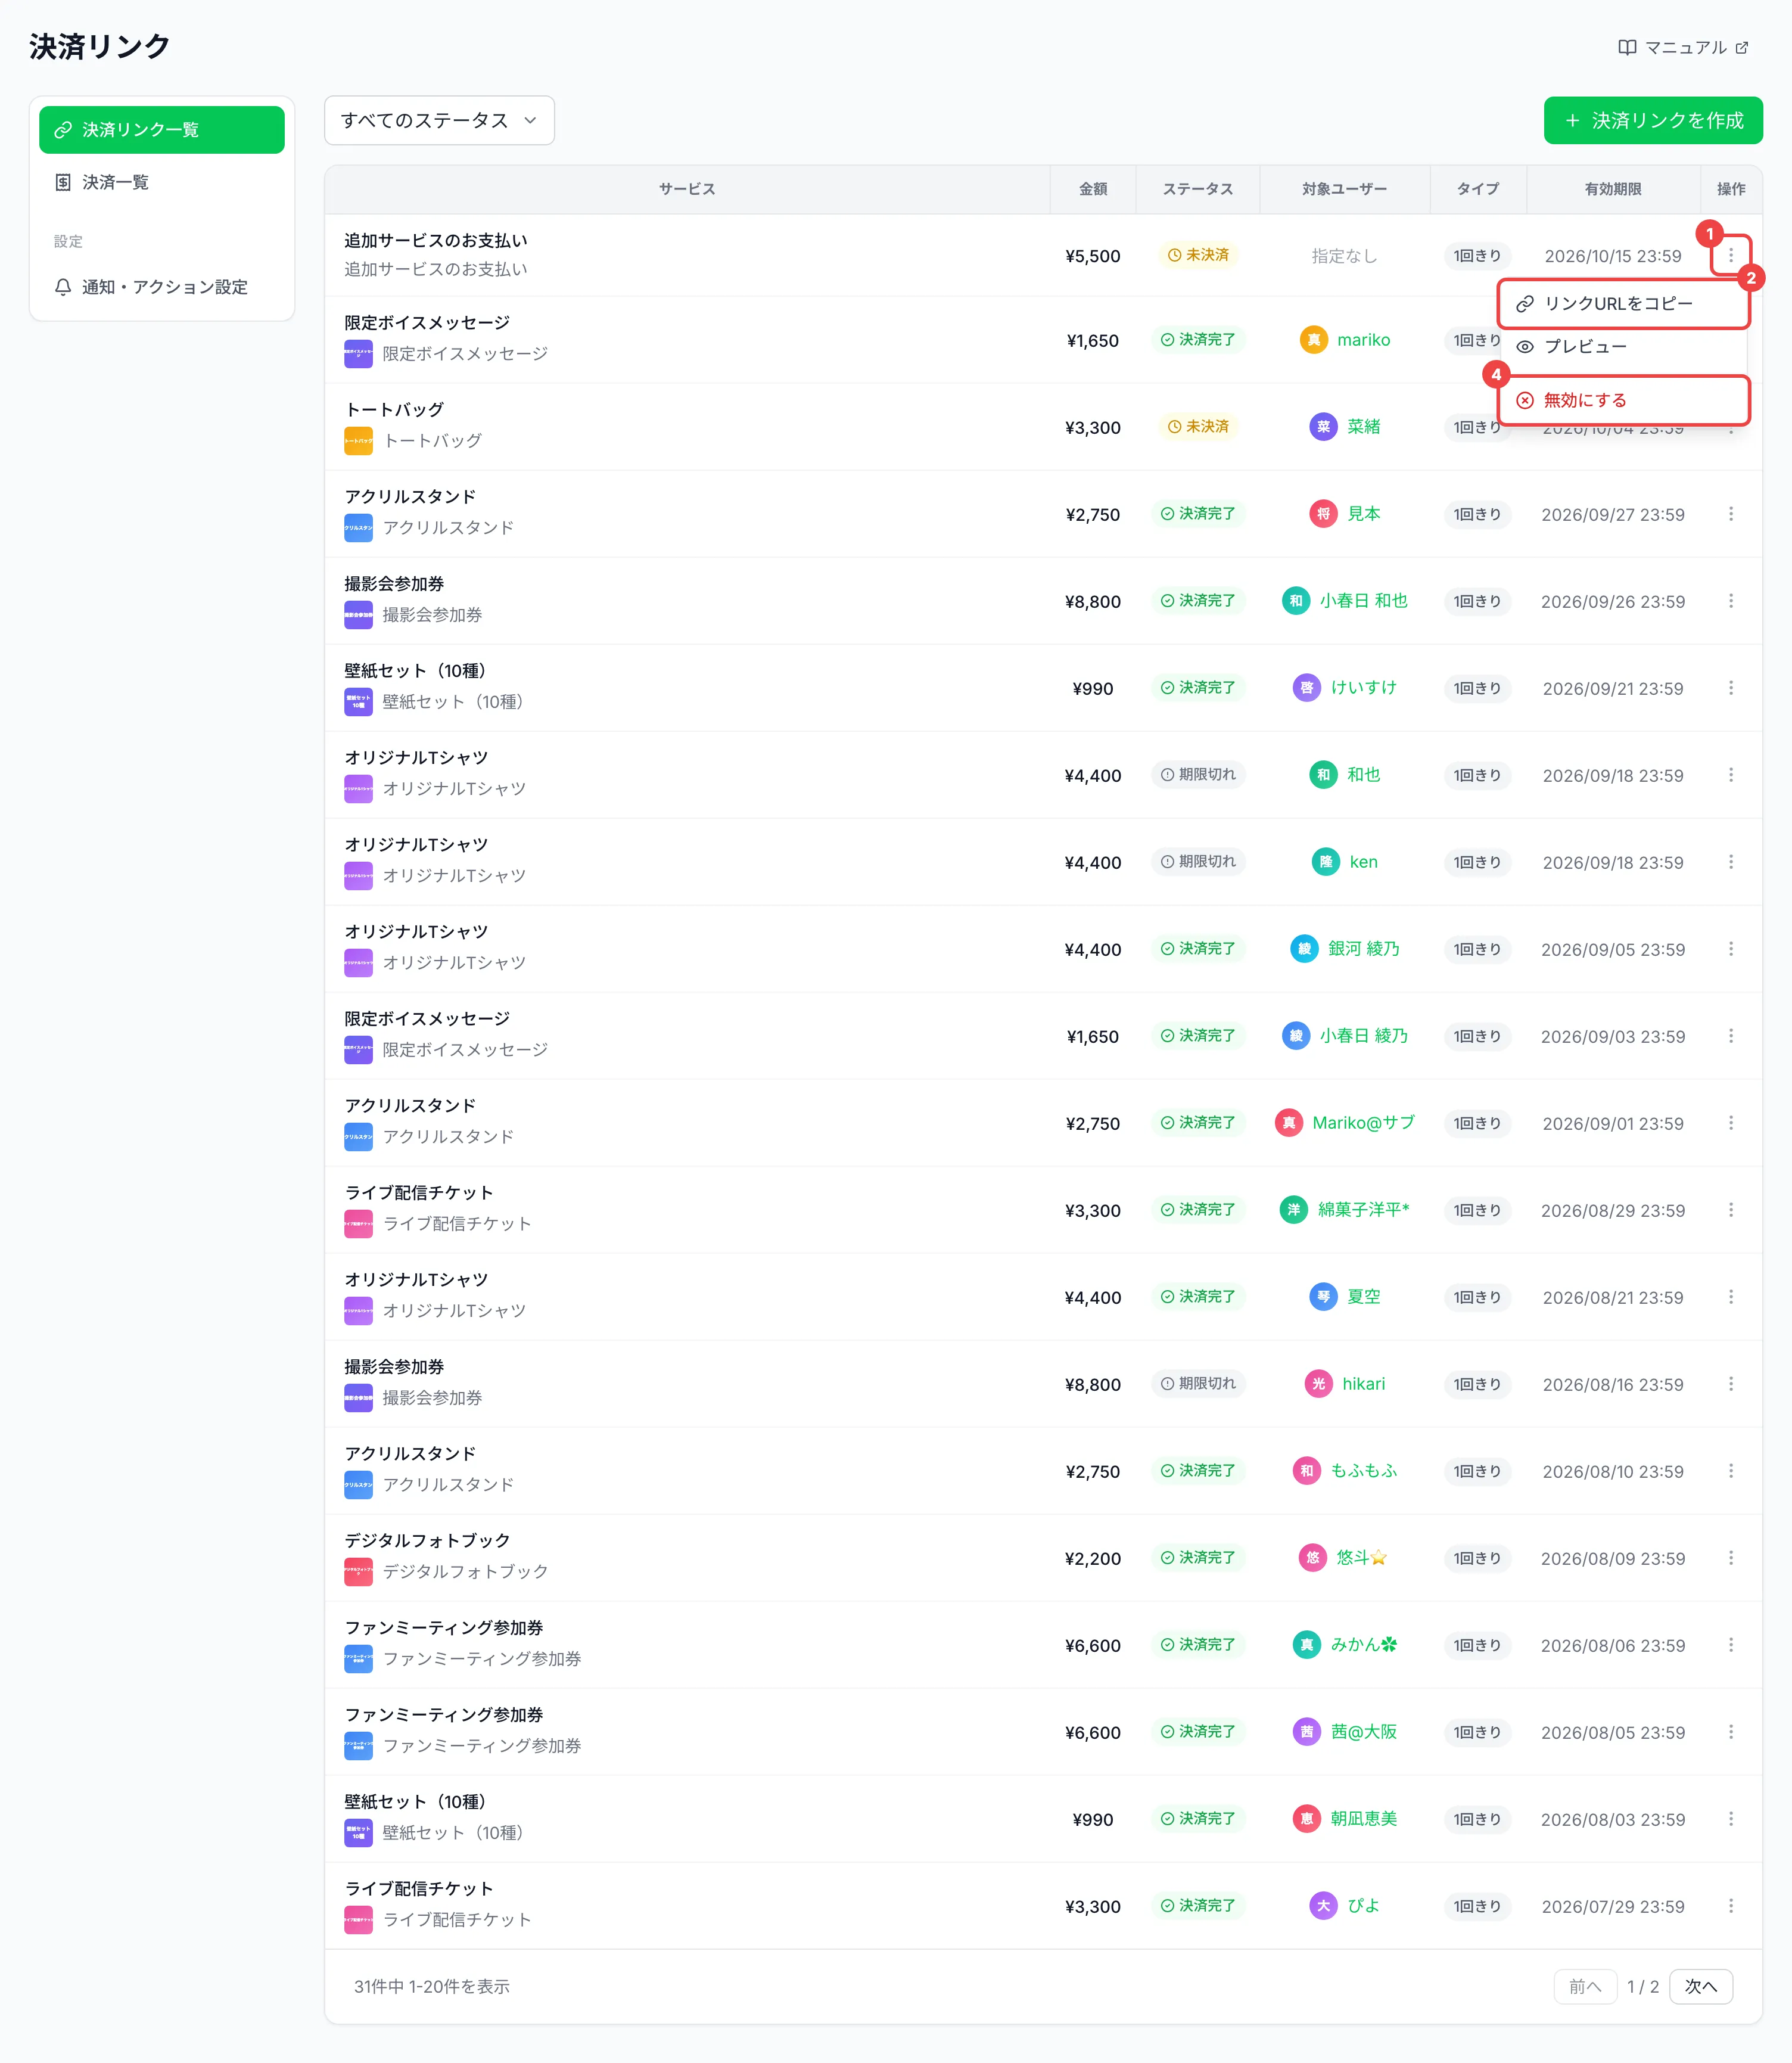This screenshot has height=2063, width=1792.
Task: Open user link 小春日 綾乃
Action: (1363, 1036)
